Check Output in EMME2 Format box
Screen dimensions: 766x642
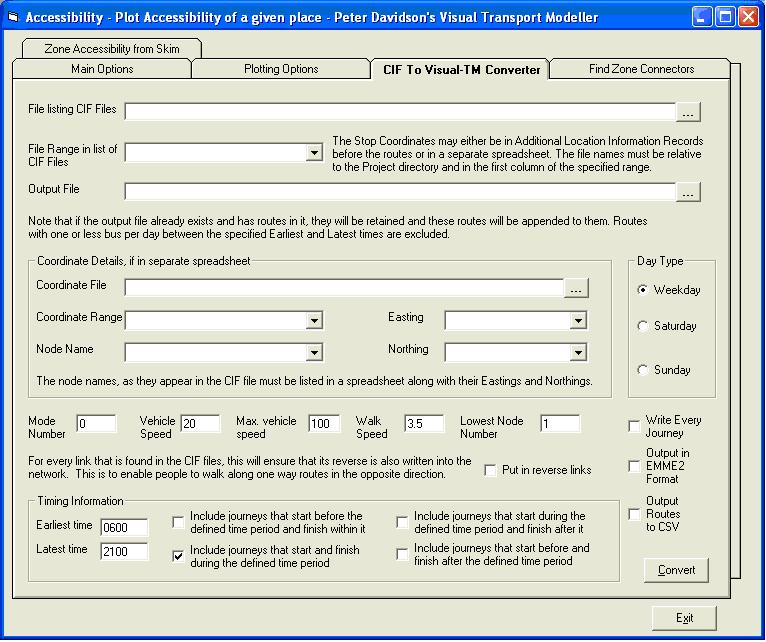[x=634, y=466]
